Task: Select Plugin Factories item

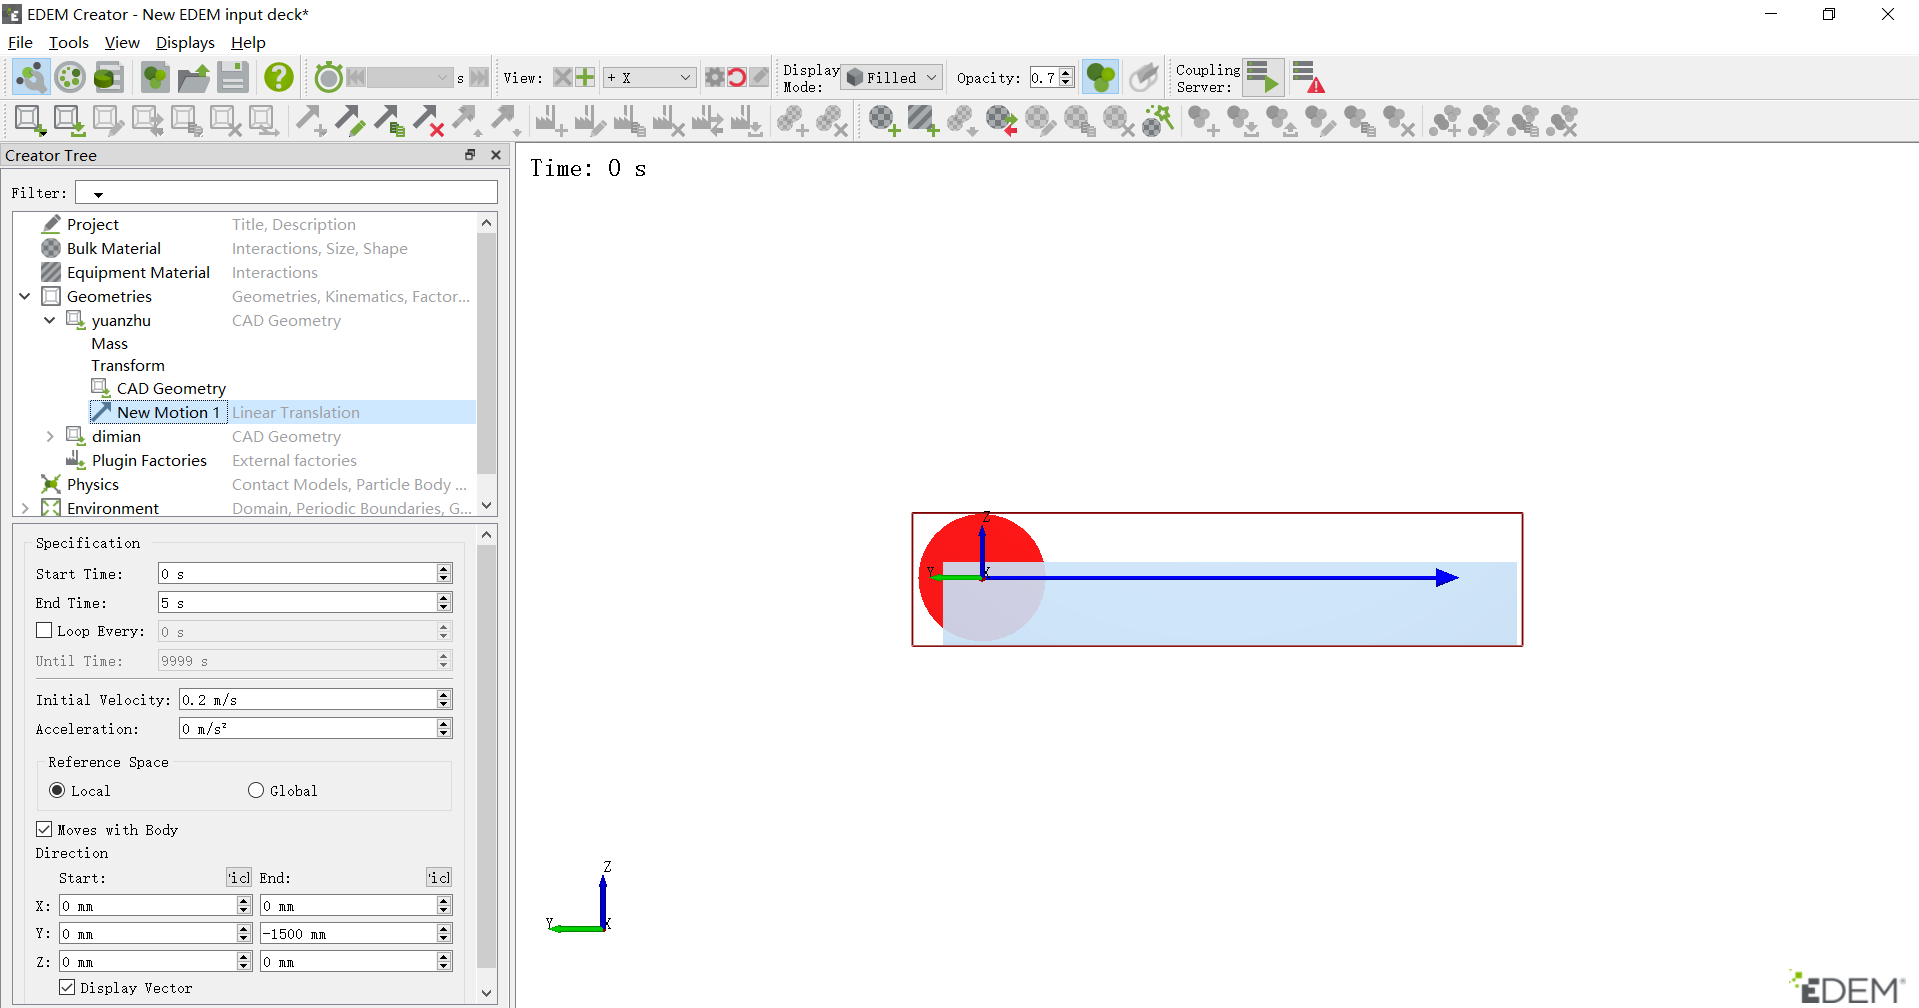Action: pos(149,460)
